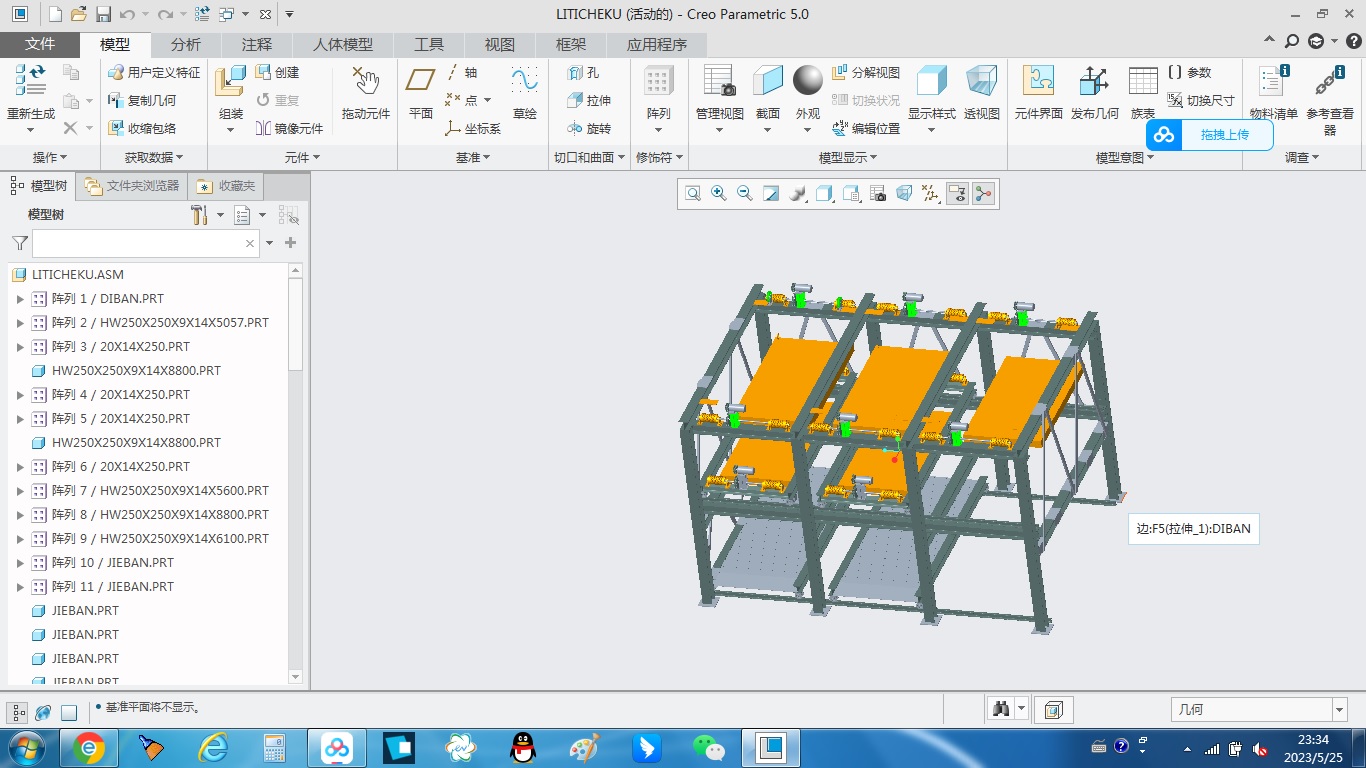Click the New file icon
Screen dimensions: 1366x768
coord(55,14)
